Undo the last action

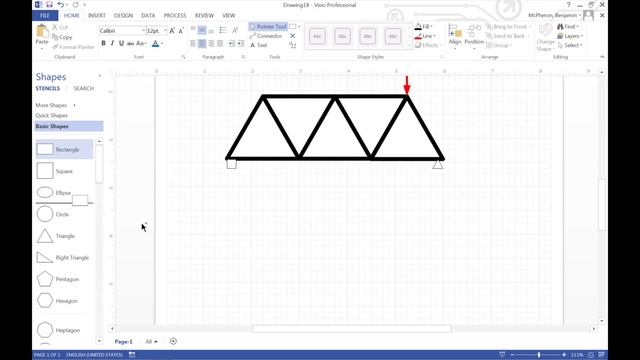coord(60,4)
